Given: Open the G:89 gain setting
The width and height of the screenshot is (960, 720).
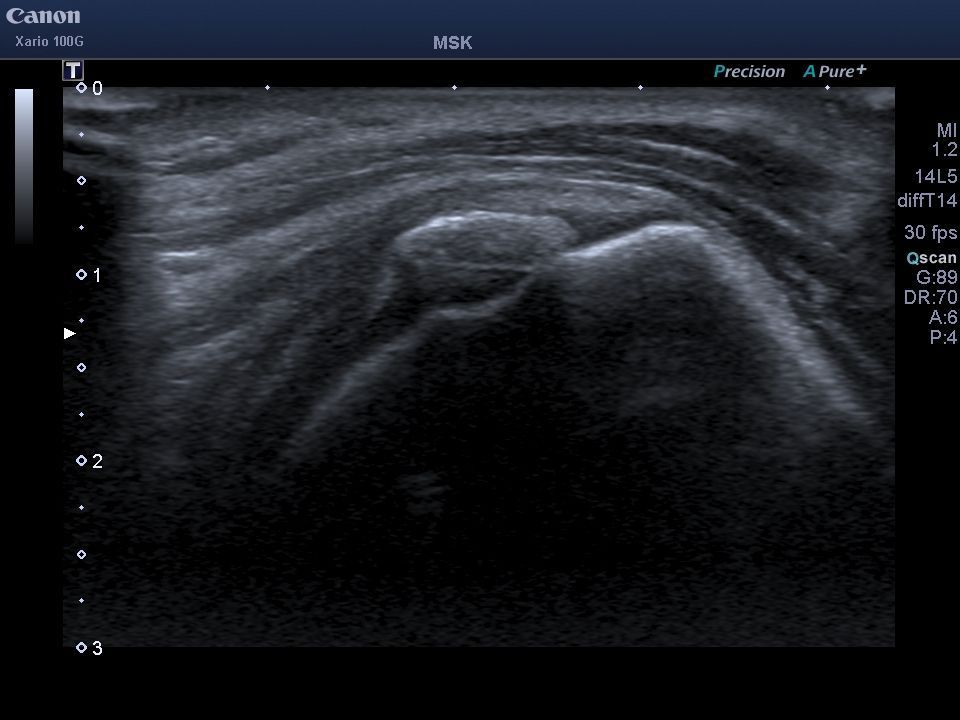Looking at the screenshot, I should (936, 278).
